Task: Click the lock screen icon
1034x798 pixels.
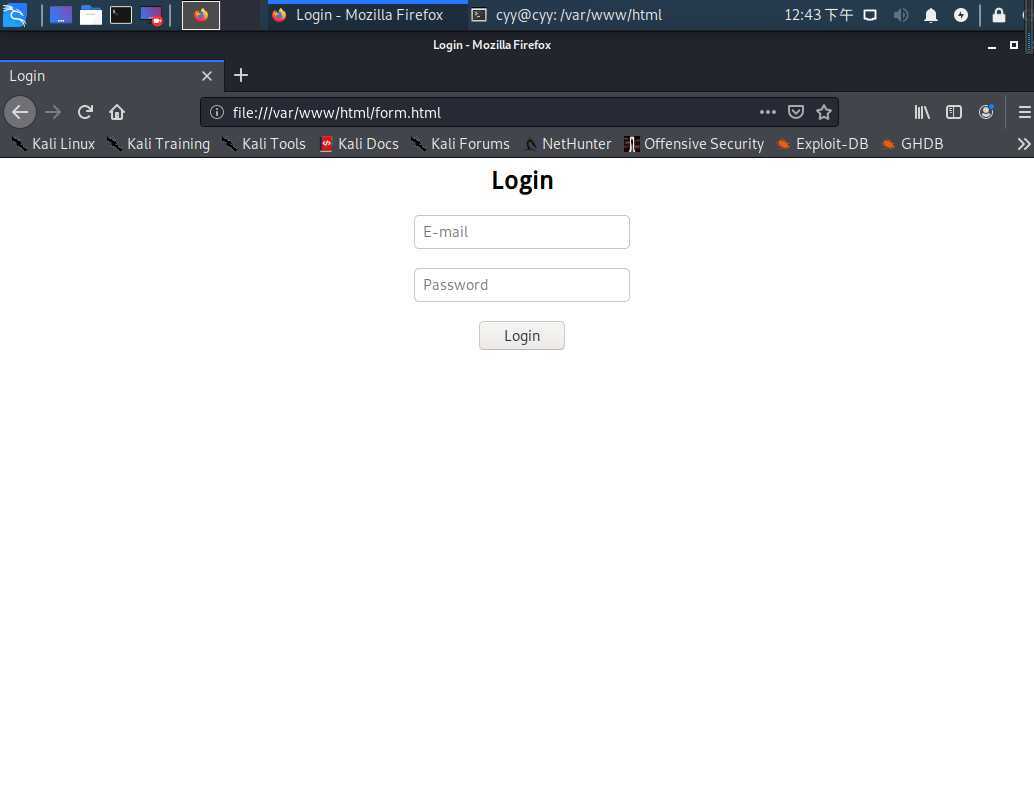Action: point(999,15)
